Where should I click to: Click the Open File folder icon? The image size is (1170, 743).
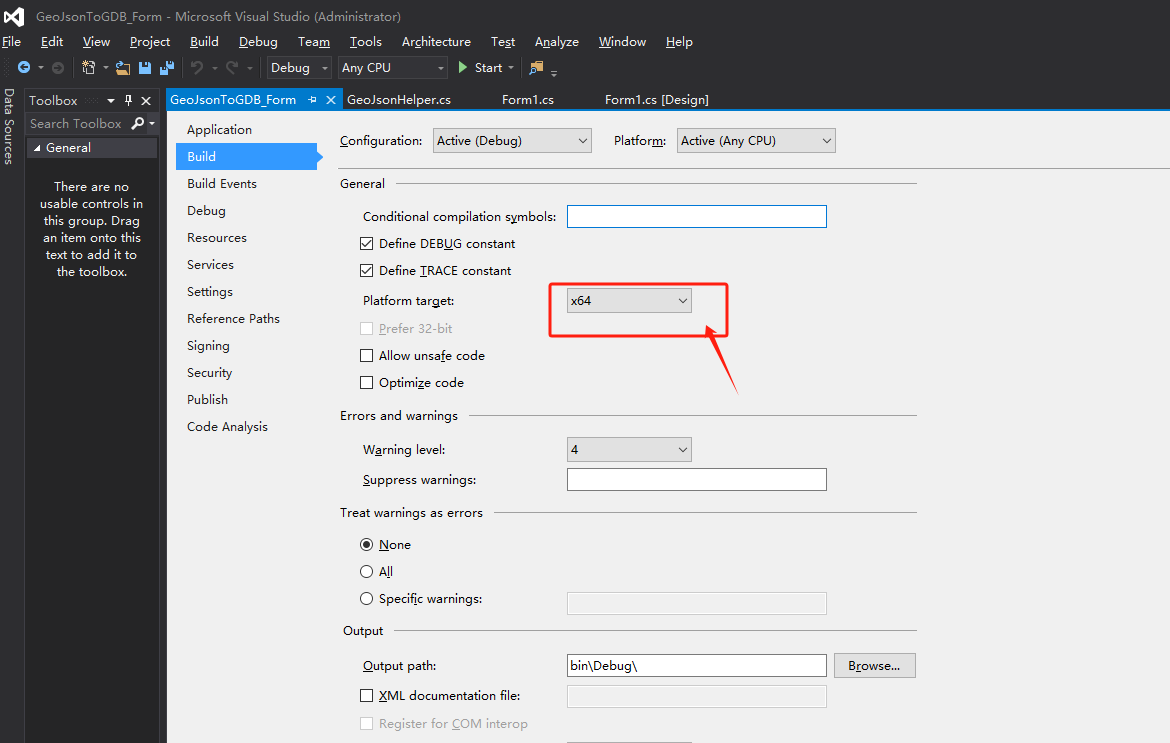(x=123, y=68)
